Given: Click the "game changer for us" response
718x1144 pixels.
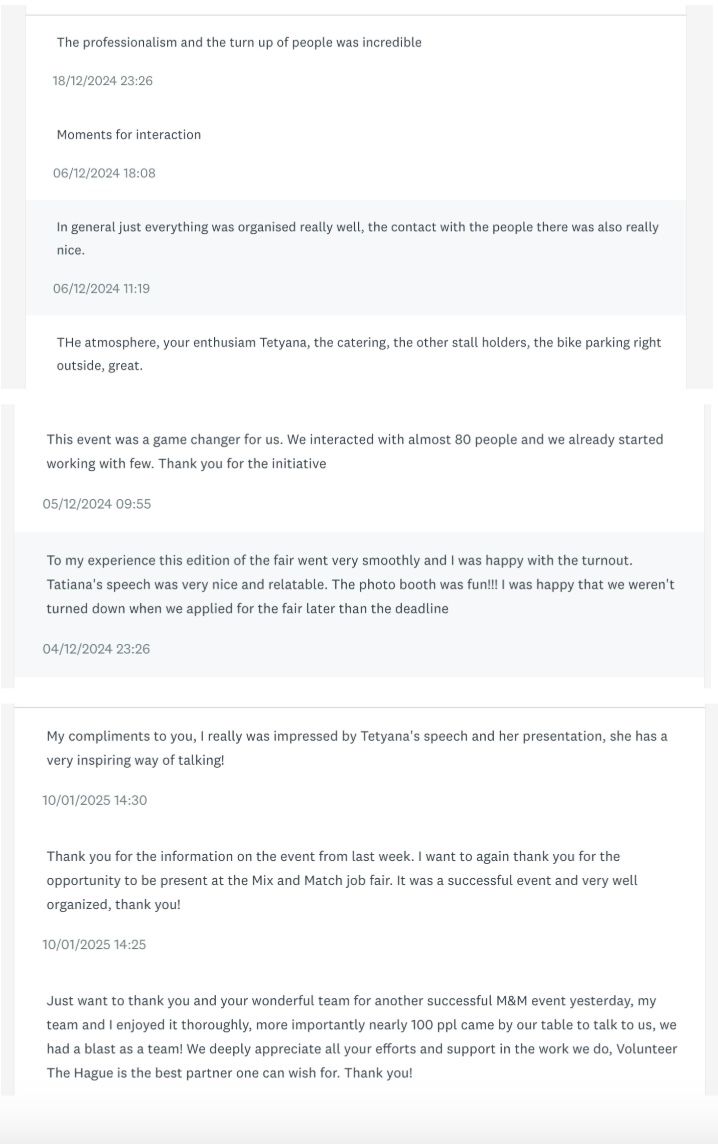Looking at the screenshot, I should pyautogui.click(x=354, y=451).
